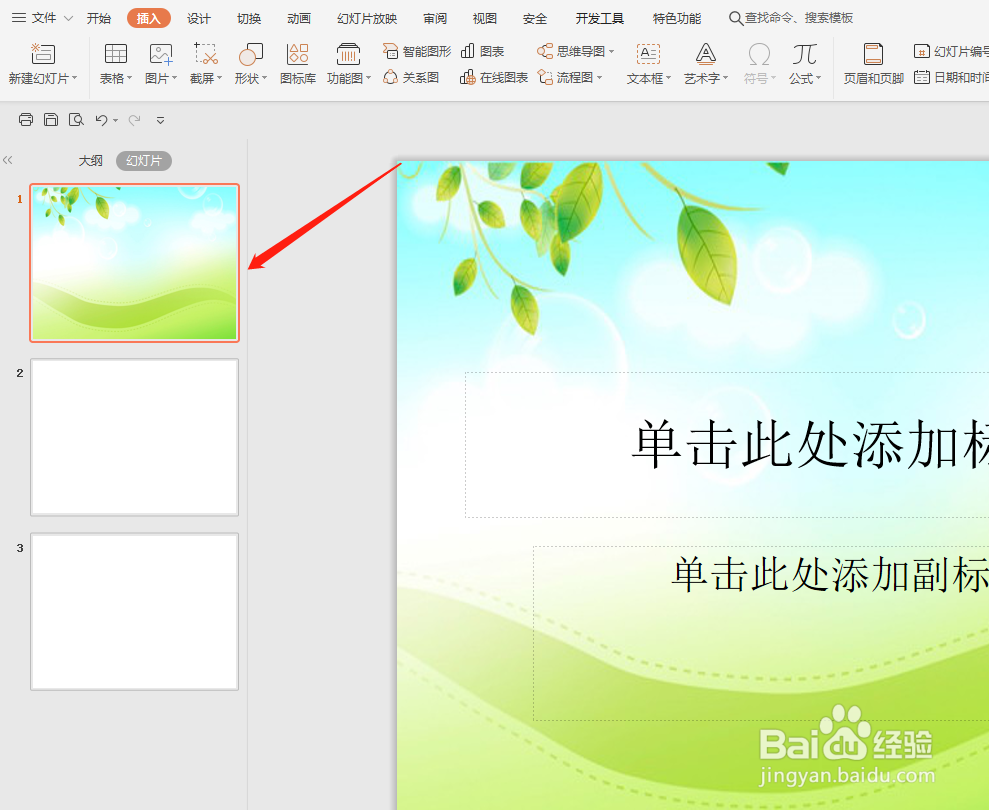Collapse the slide panel with double chevron
The image size is (989, 810).
(x=8, y=160)
